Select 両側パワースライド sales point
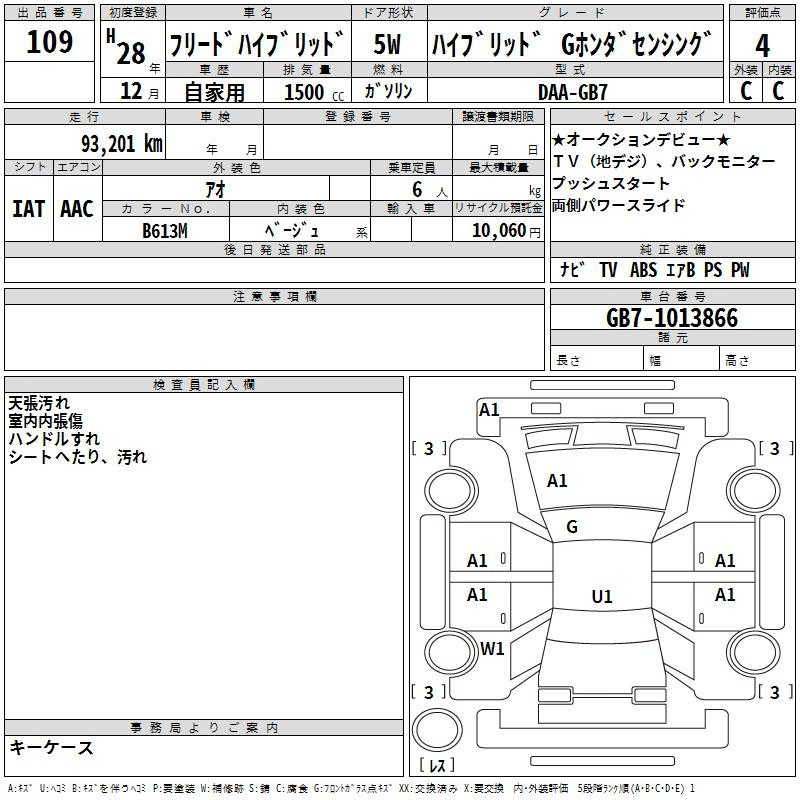The width and height of the screenshot is (800, 800). tap(618, 205)
